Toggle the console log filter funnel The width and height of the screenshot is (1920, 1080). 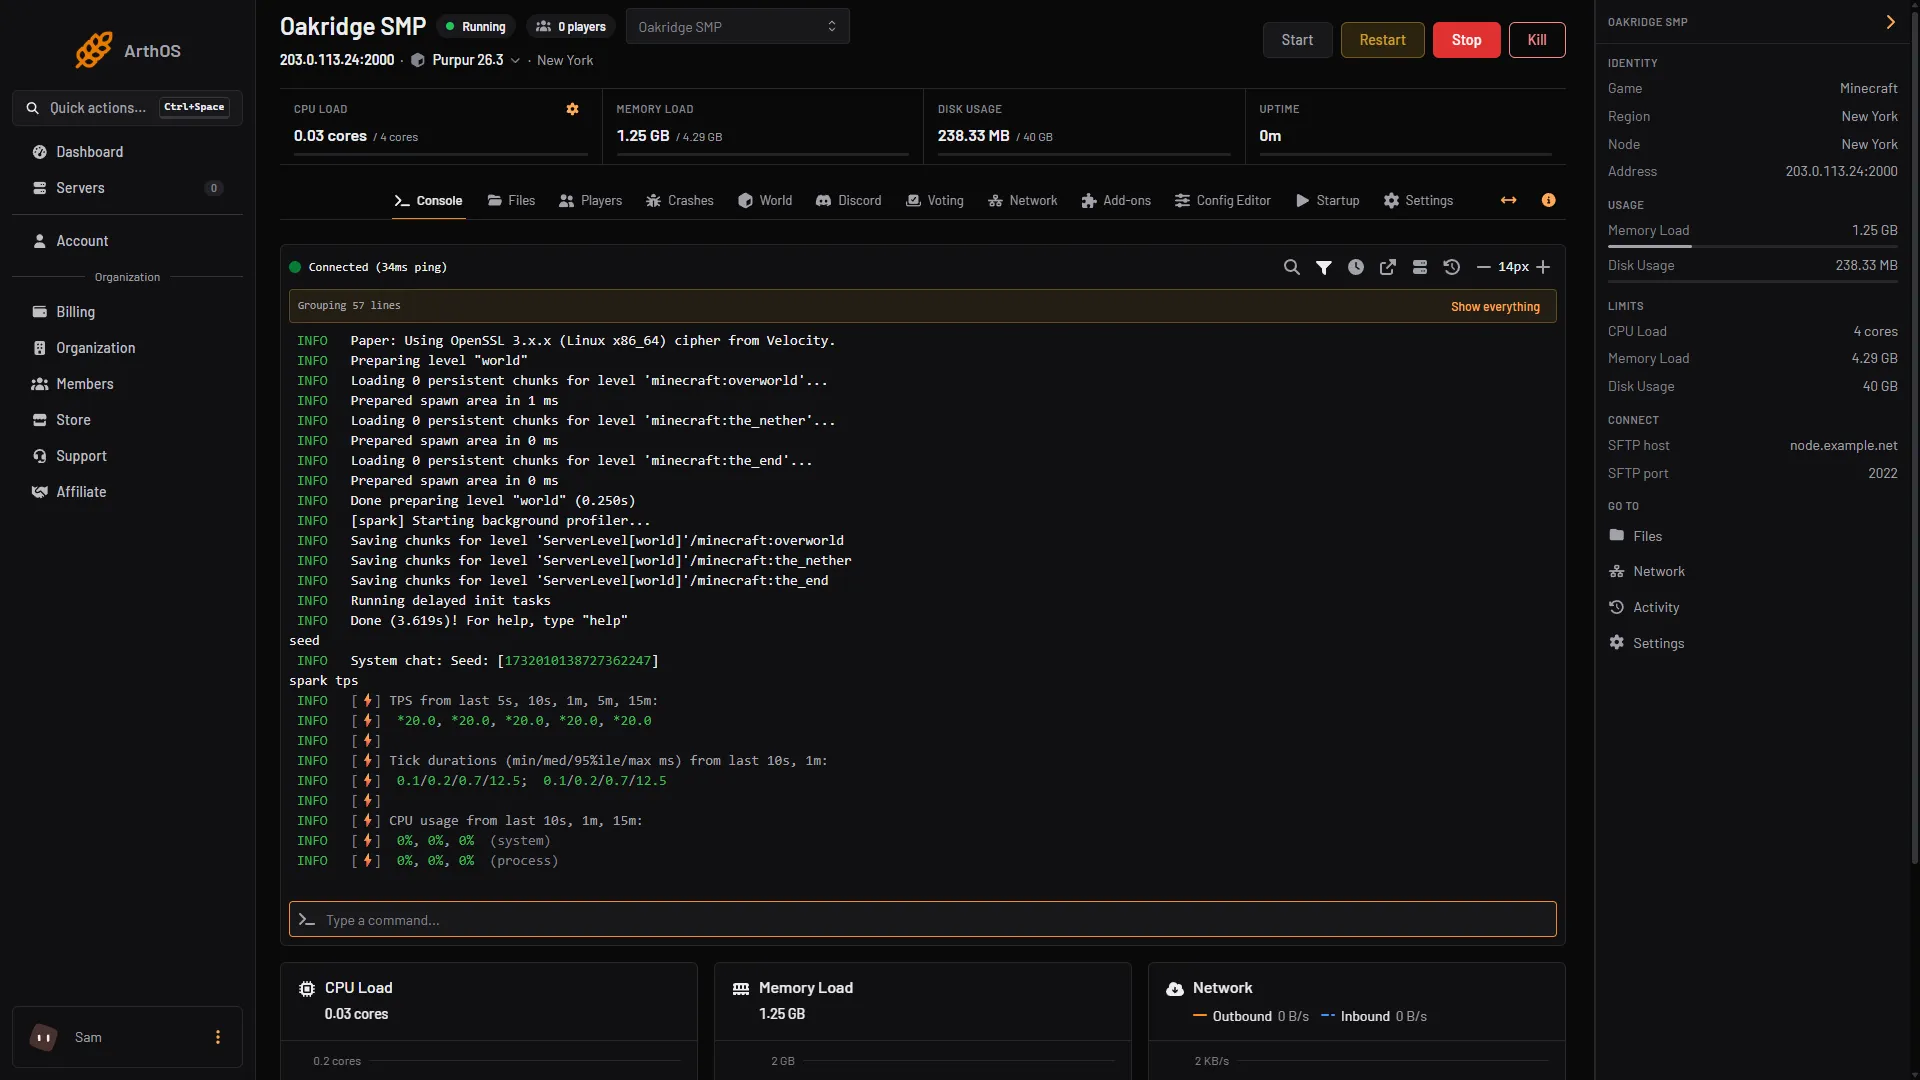(x=1324, y=267)
